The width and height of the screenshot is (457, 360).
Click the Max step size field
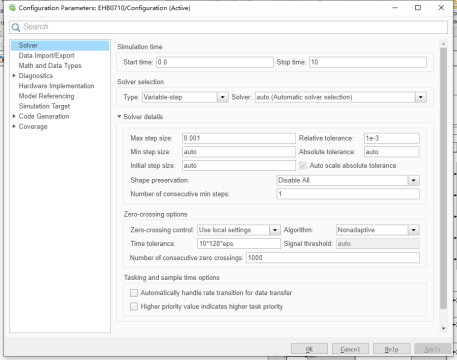(x=239, y=138)
